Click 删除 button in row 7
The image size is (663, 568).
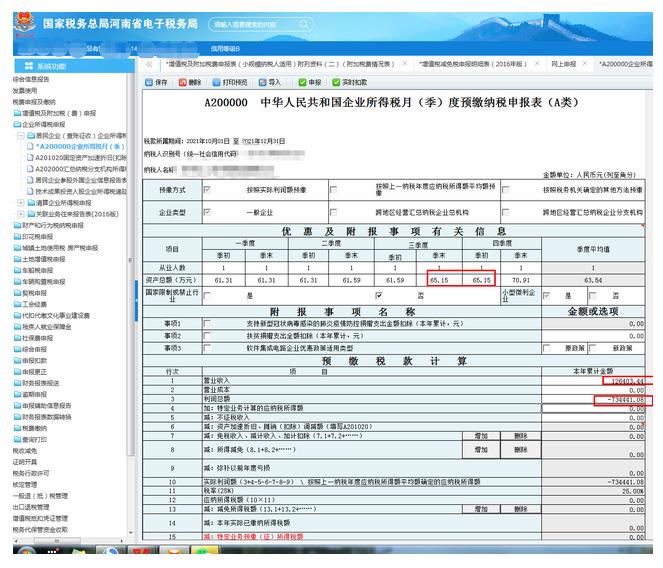[520, 450]
